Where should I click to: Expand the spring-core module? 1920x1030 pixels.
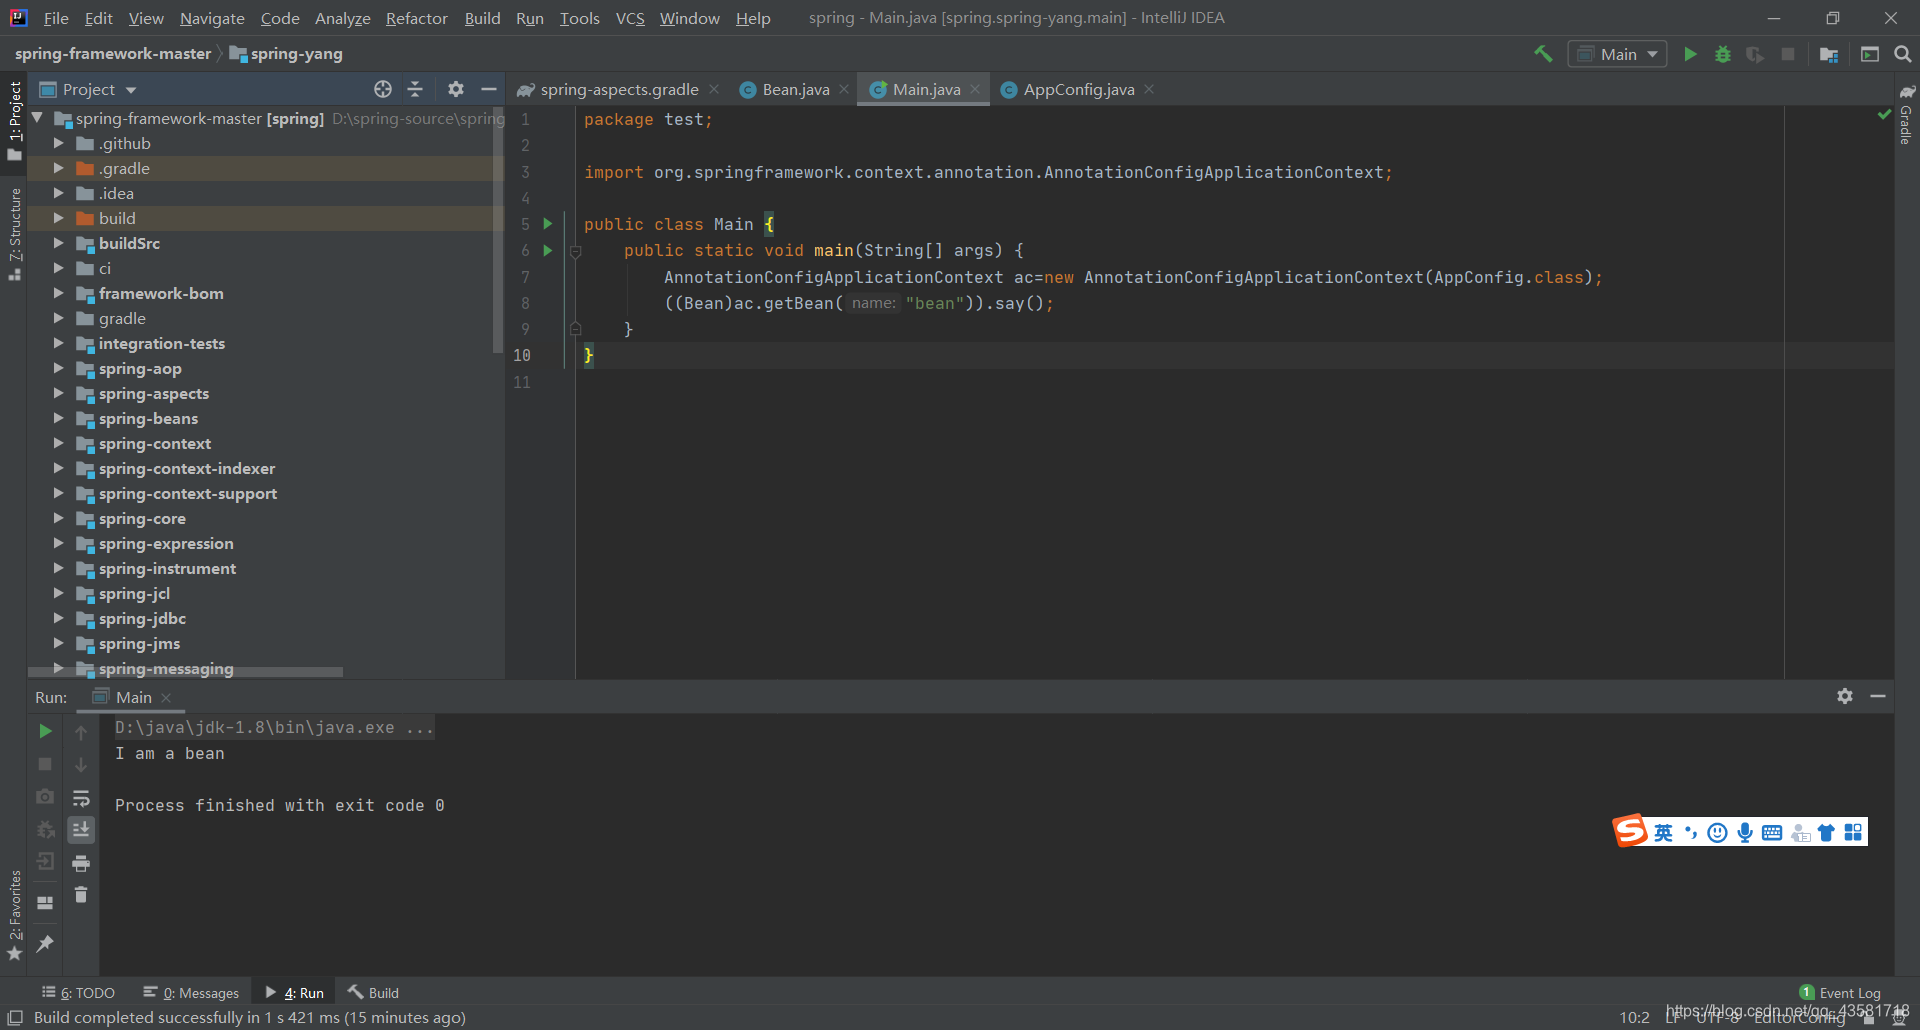[x=58, y=518]
